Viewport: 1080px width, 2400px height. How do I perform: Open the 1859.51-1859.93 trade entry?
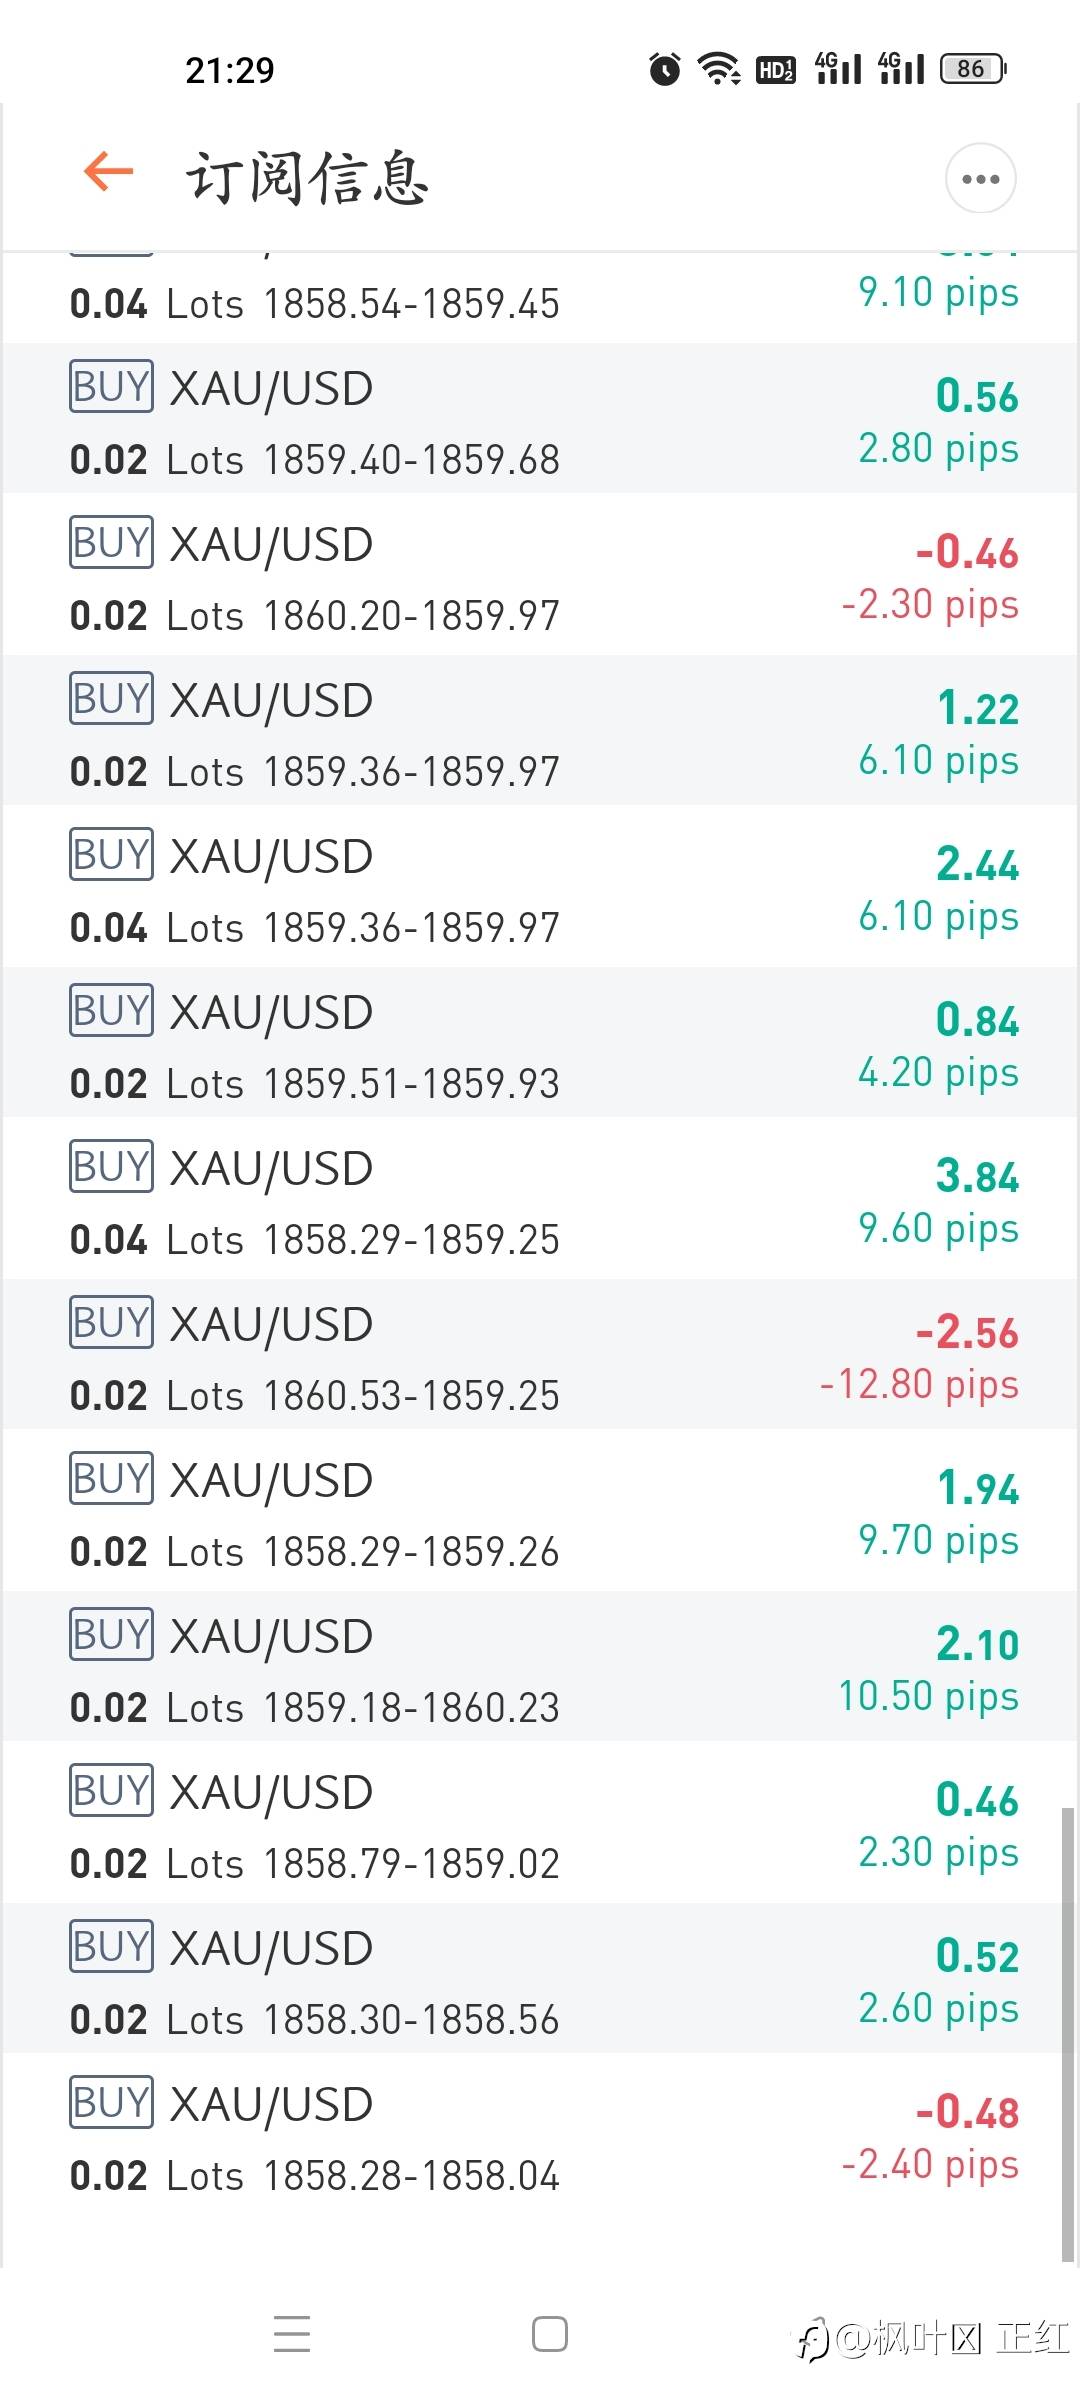tap(540, 1043)
